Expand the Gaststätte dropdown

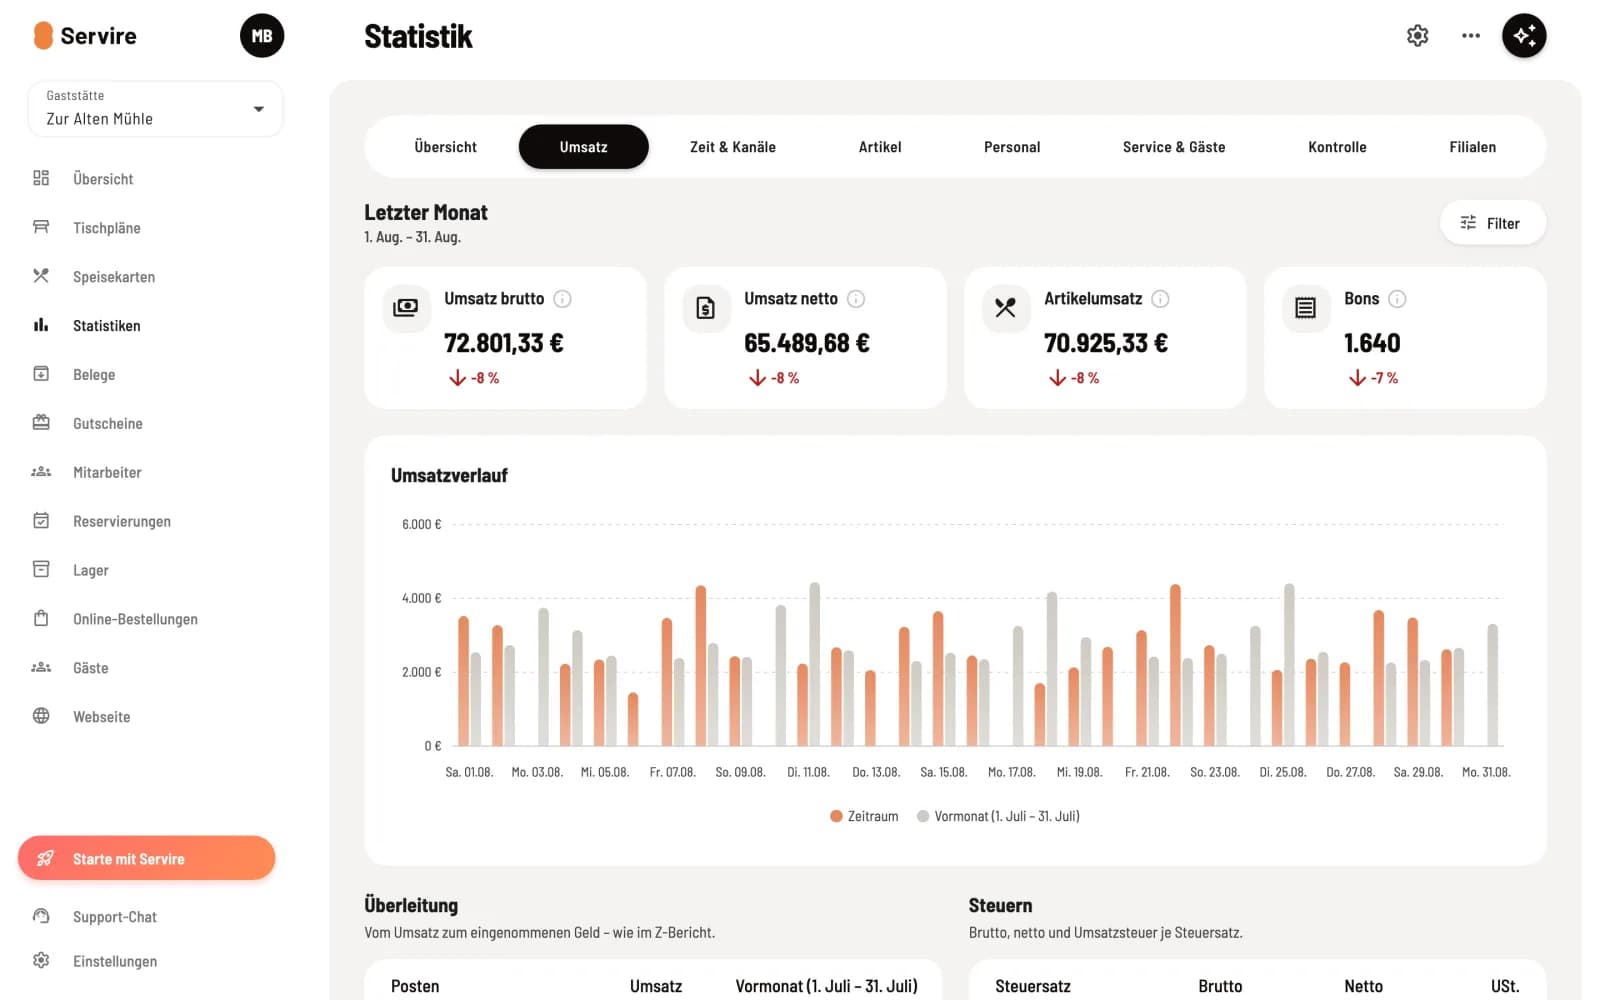(x=155, y=108)
